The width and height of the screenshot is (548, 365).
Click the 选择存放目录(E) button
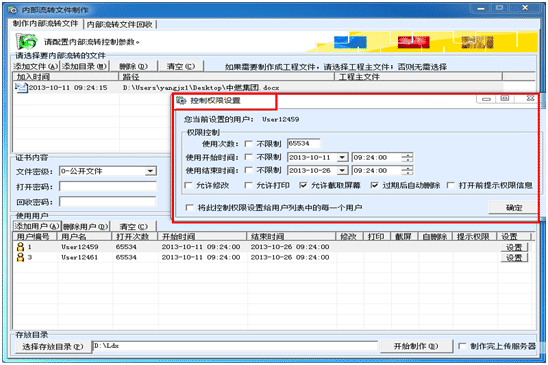pos(52,346)
